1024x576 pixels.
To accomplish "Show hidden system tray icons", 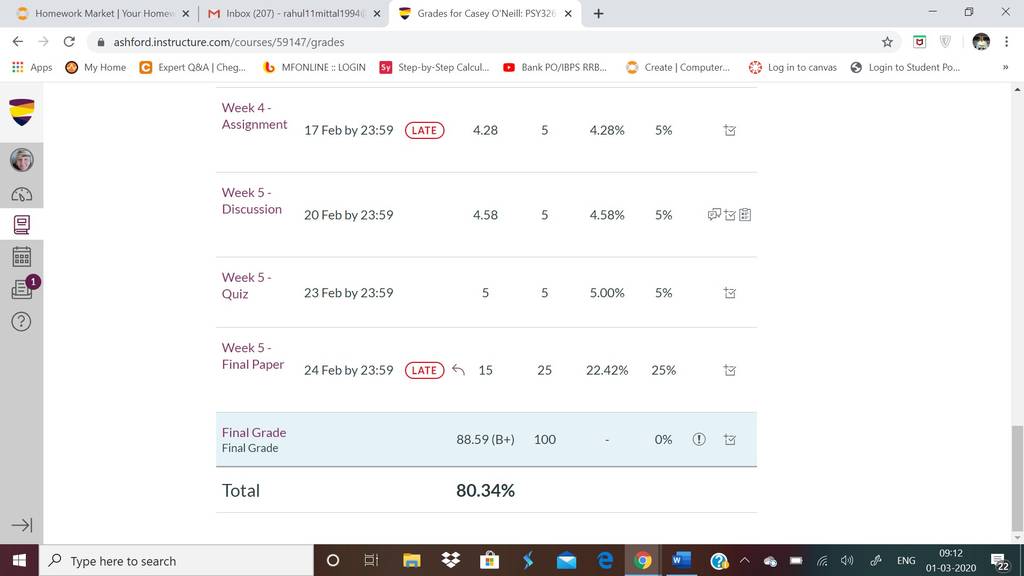I will 744,560.
